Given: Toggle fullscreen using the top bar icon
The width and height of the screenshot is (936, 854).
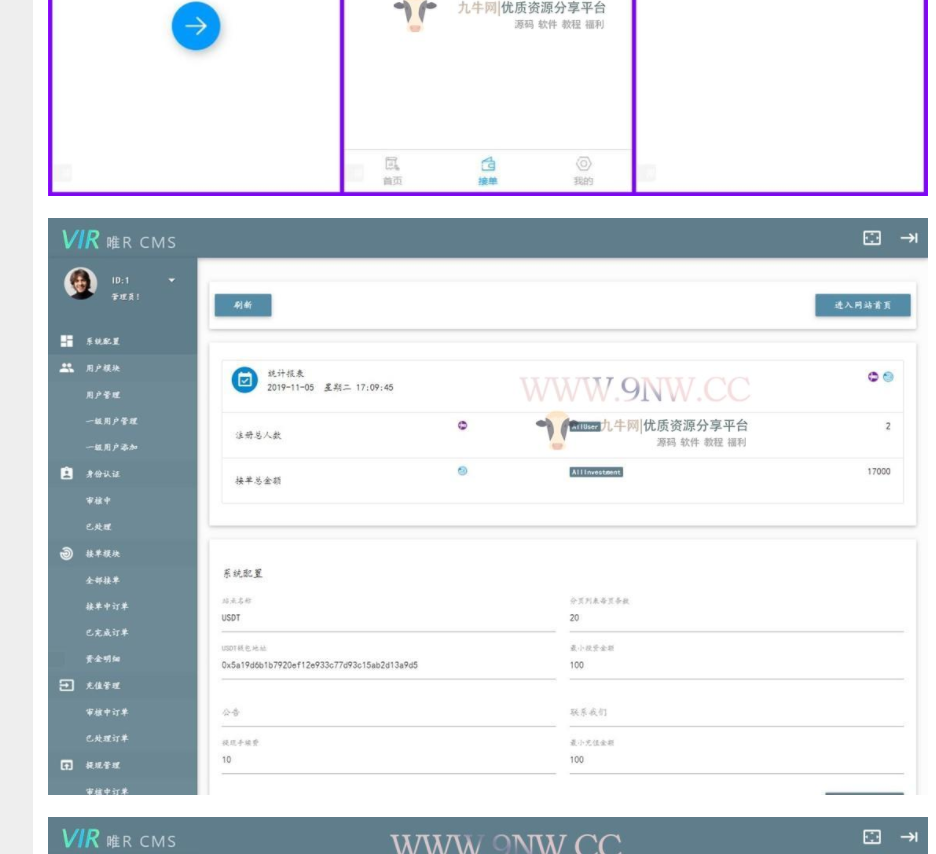Looking at the screenshot, I should [x=873, y=236].
